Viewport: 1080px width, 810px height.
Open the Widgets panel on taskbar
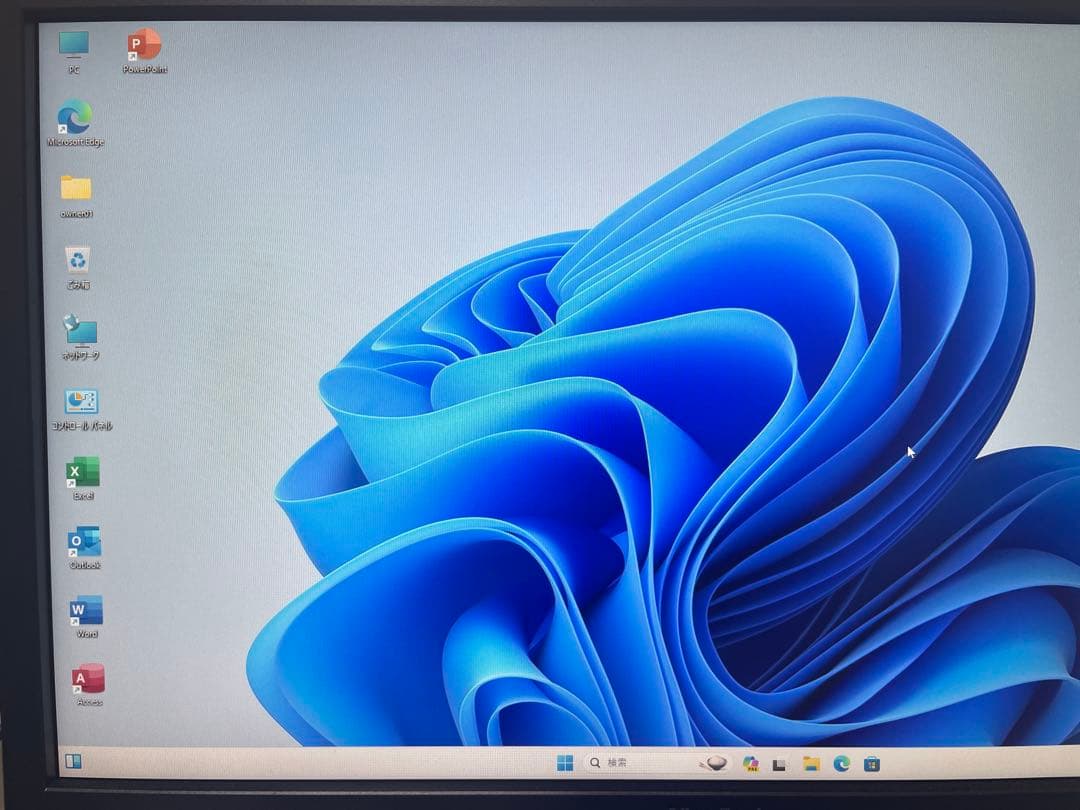coord(73,761)
